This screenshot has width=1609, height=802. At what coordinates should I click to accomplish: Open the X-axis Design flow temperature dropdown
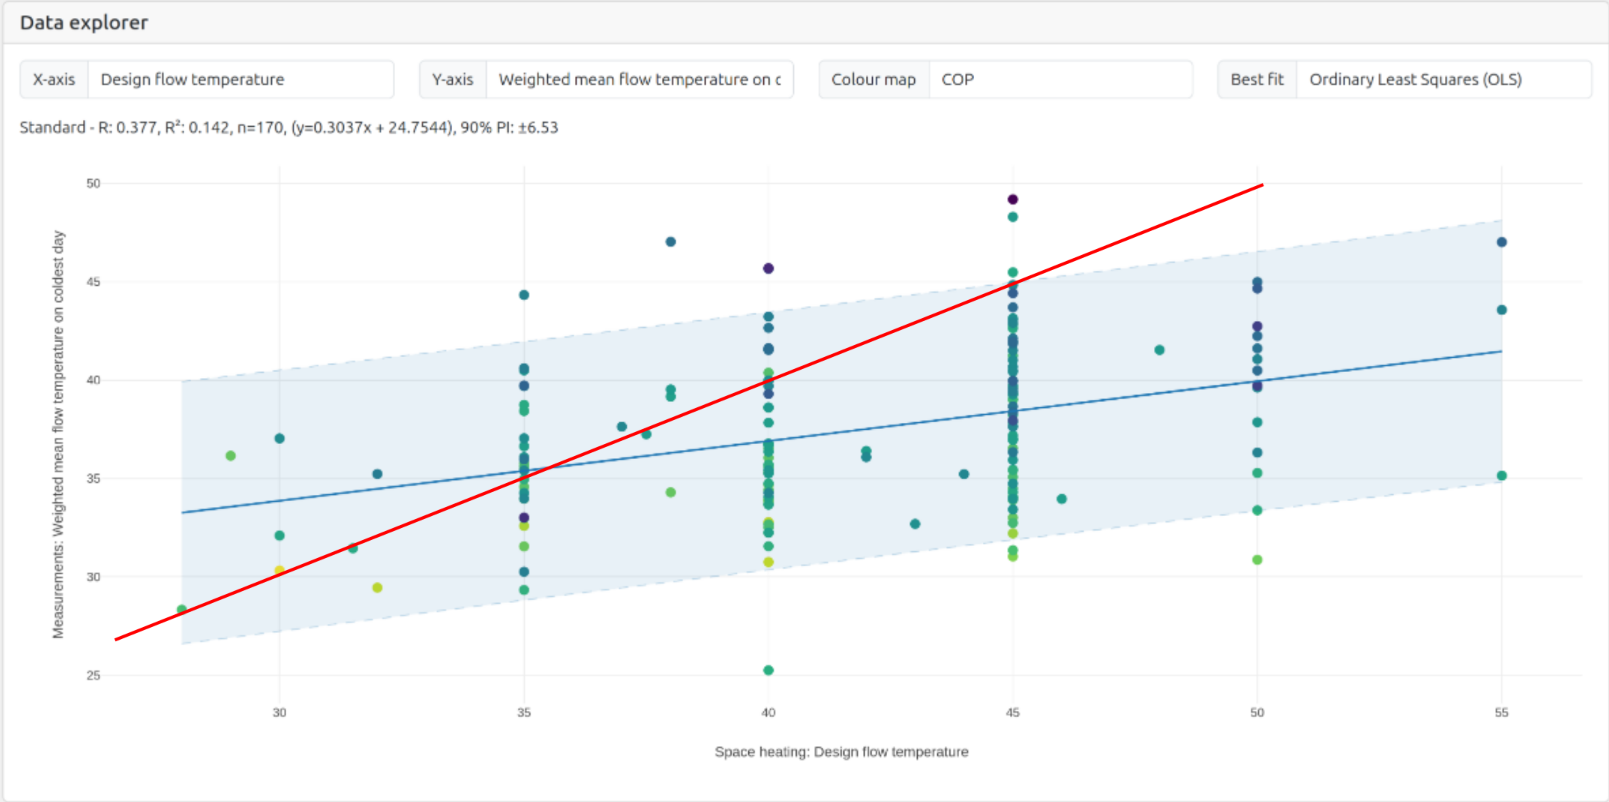240,80
